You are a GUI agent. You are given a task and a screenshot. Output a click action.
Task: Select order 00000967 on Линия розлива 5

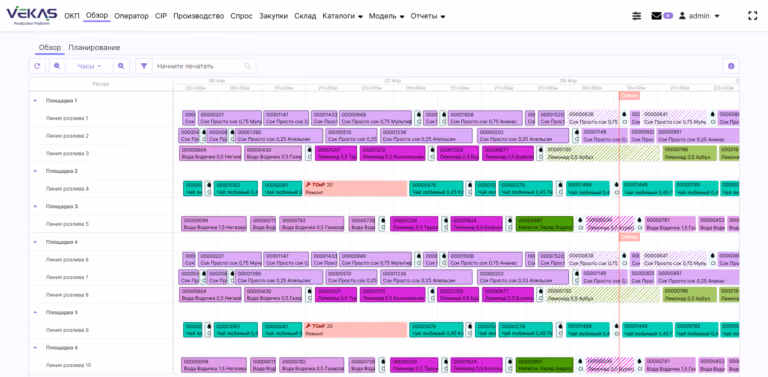tap(544, 224)
